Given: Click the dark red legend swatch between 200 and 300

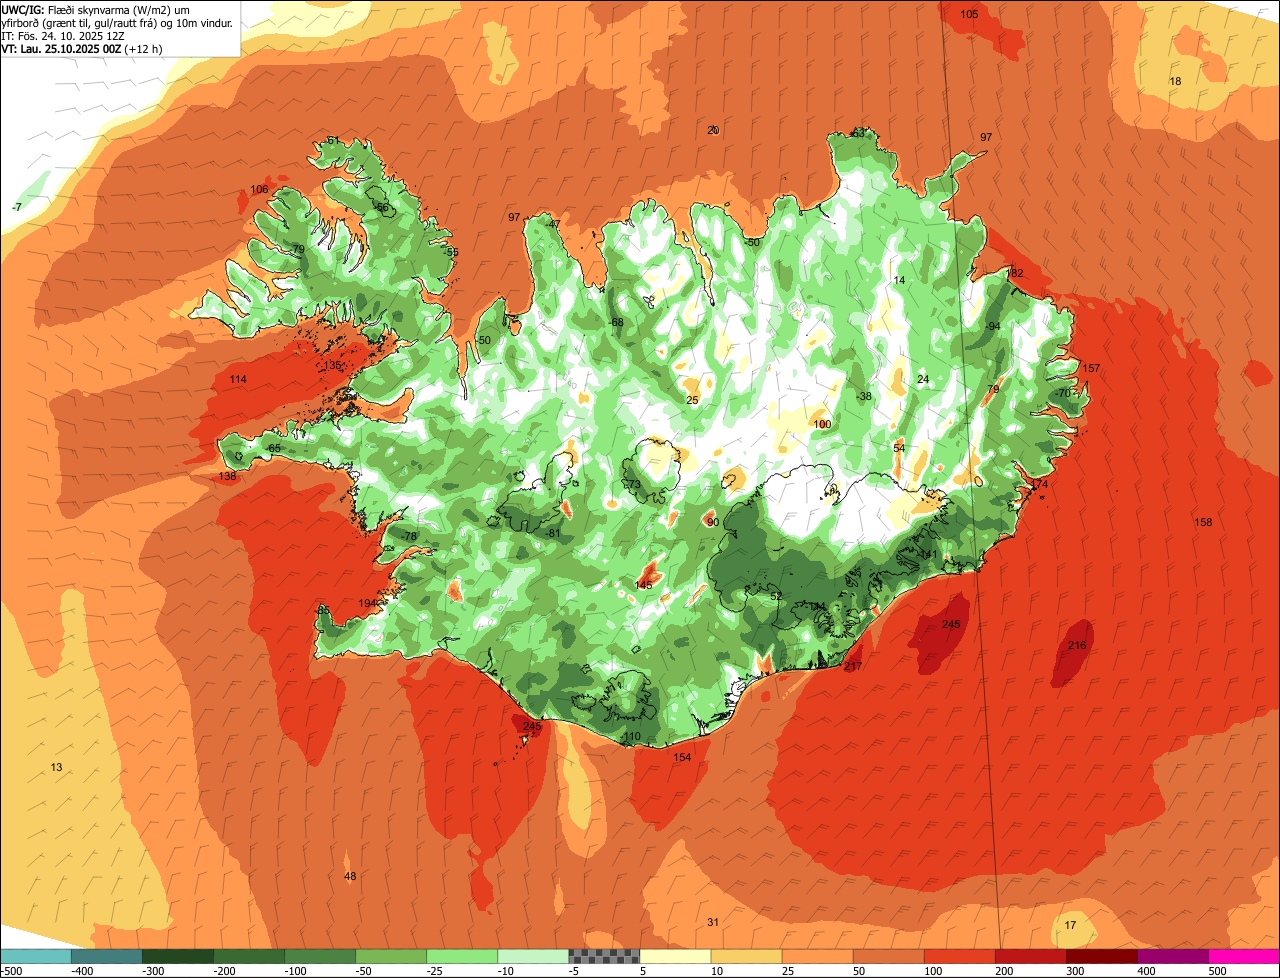Looking at the screenshot, I should pos(1031,956).
